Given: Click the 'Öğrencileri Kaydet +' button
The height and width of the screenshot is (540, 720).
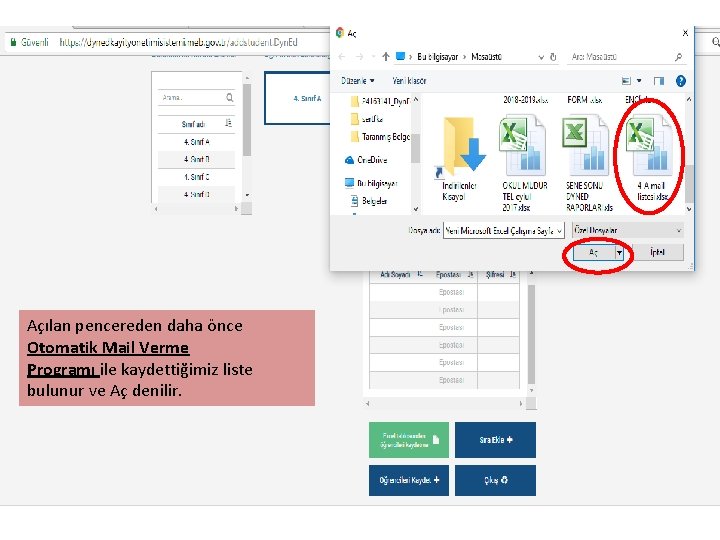Looking at the screenshot, I should (409, 480).
